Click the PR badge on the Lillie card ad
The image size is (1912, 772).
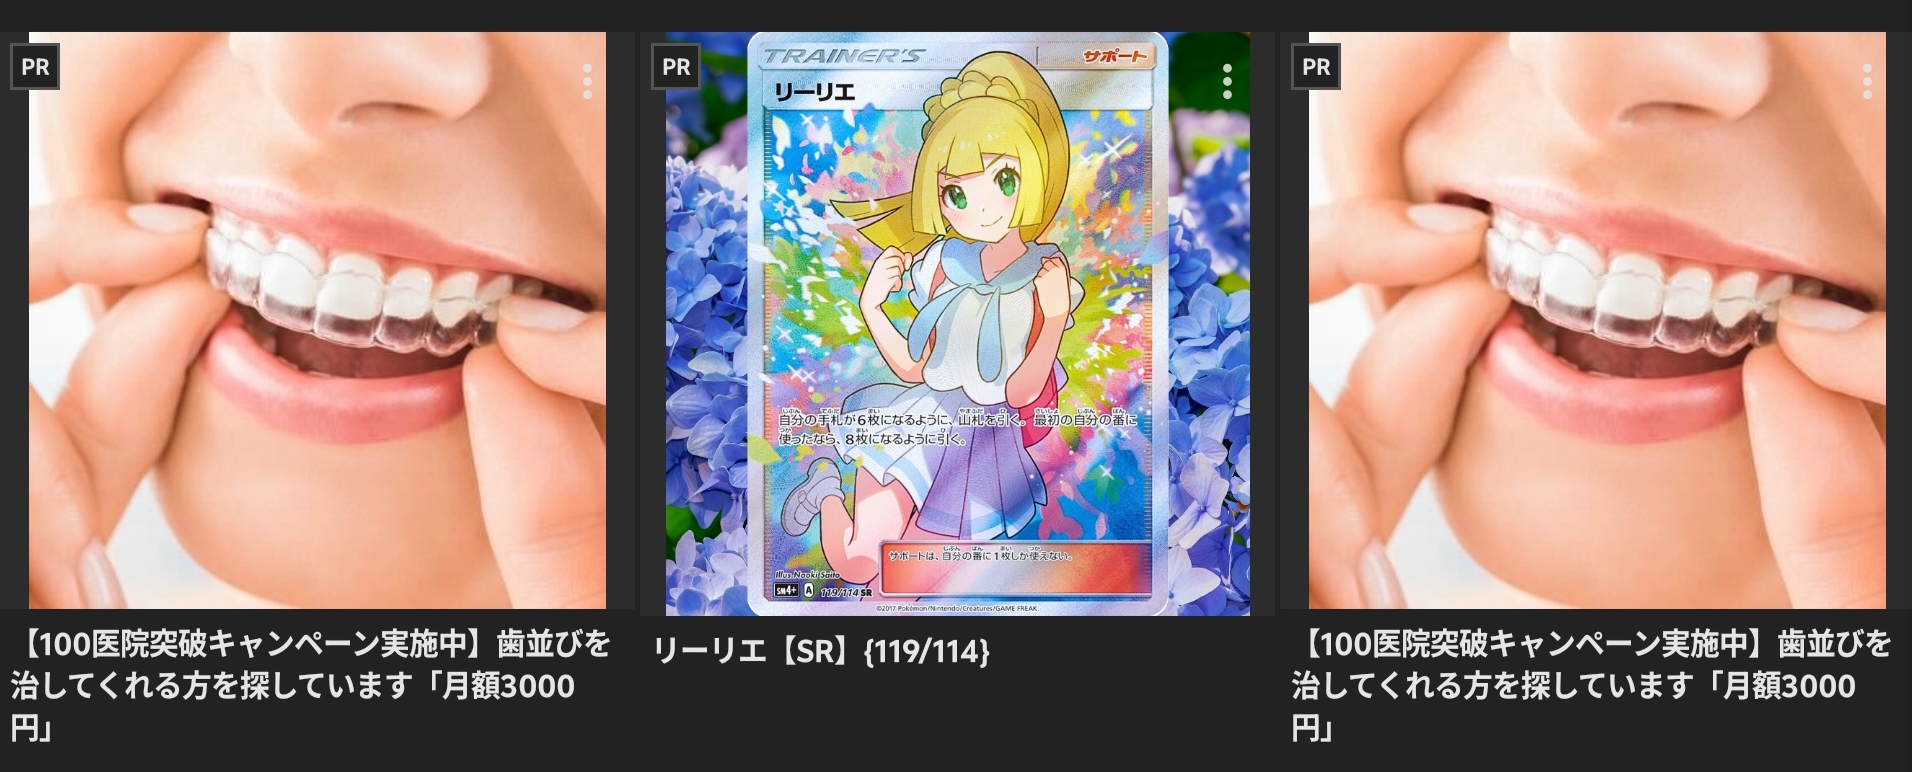[x=676, y=67]
